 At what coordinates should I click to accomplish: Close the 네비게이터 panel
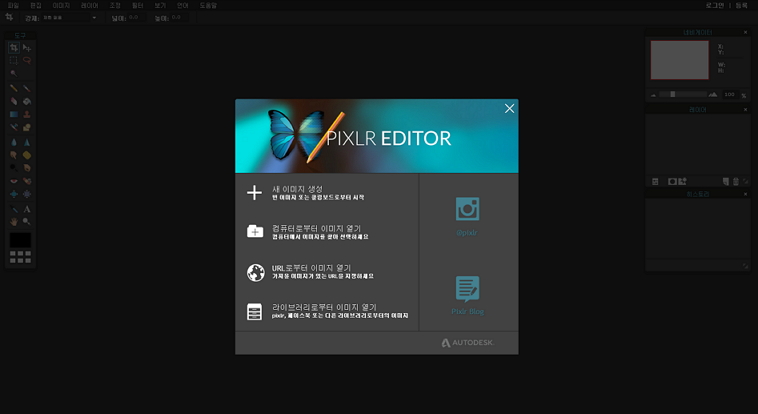(x=745, y=32)
